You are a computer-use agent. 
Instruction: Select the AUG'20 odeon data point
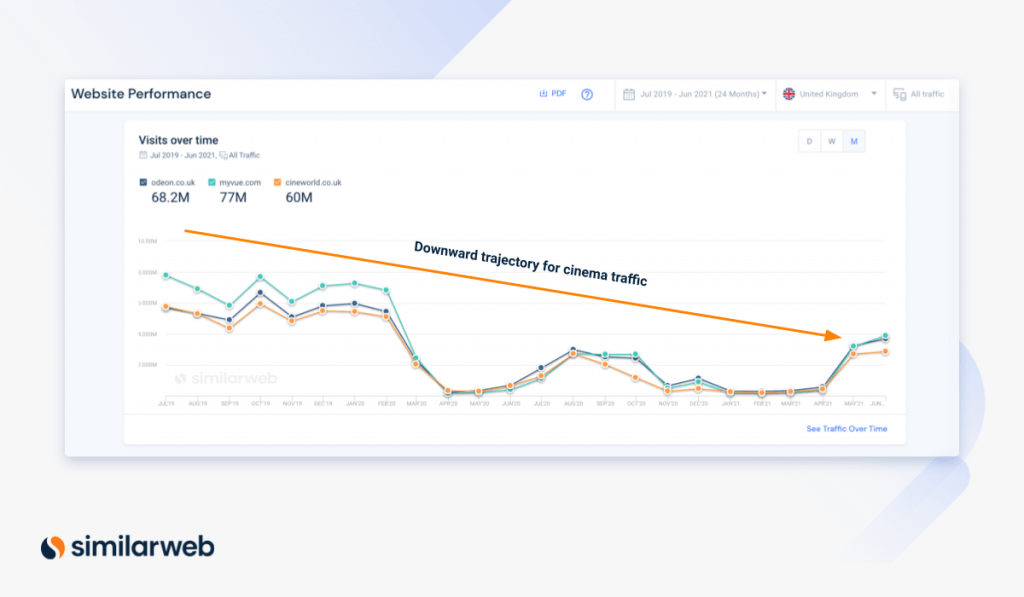pos(573,350)
